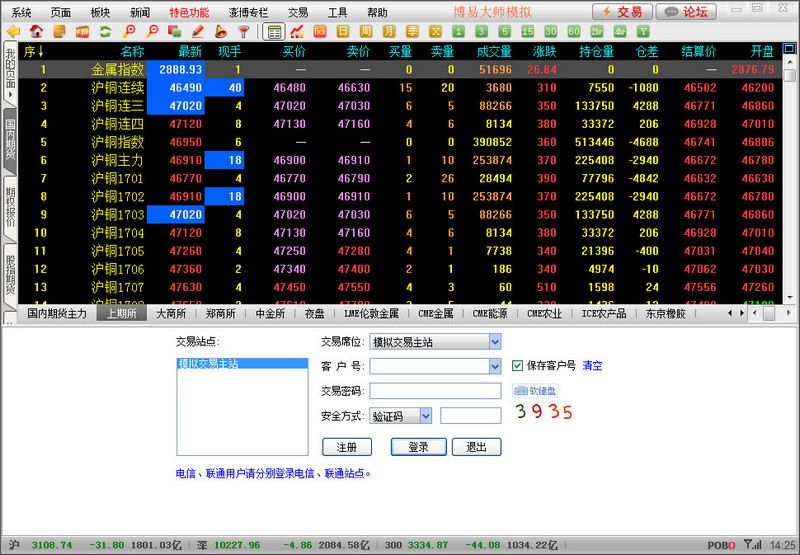800x555 pixels.
Task: Select the 15-minute period icon
Action: pos(526,32)
